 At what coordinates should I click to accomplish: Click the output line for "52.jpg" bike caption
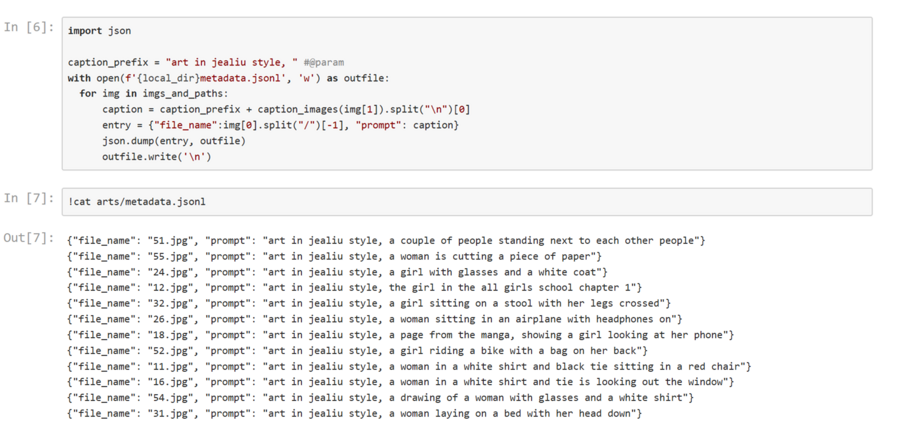(x=357, y=350)
